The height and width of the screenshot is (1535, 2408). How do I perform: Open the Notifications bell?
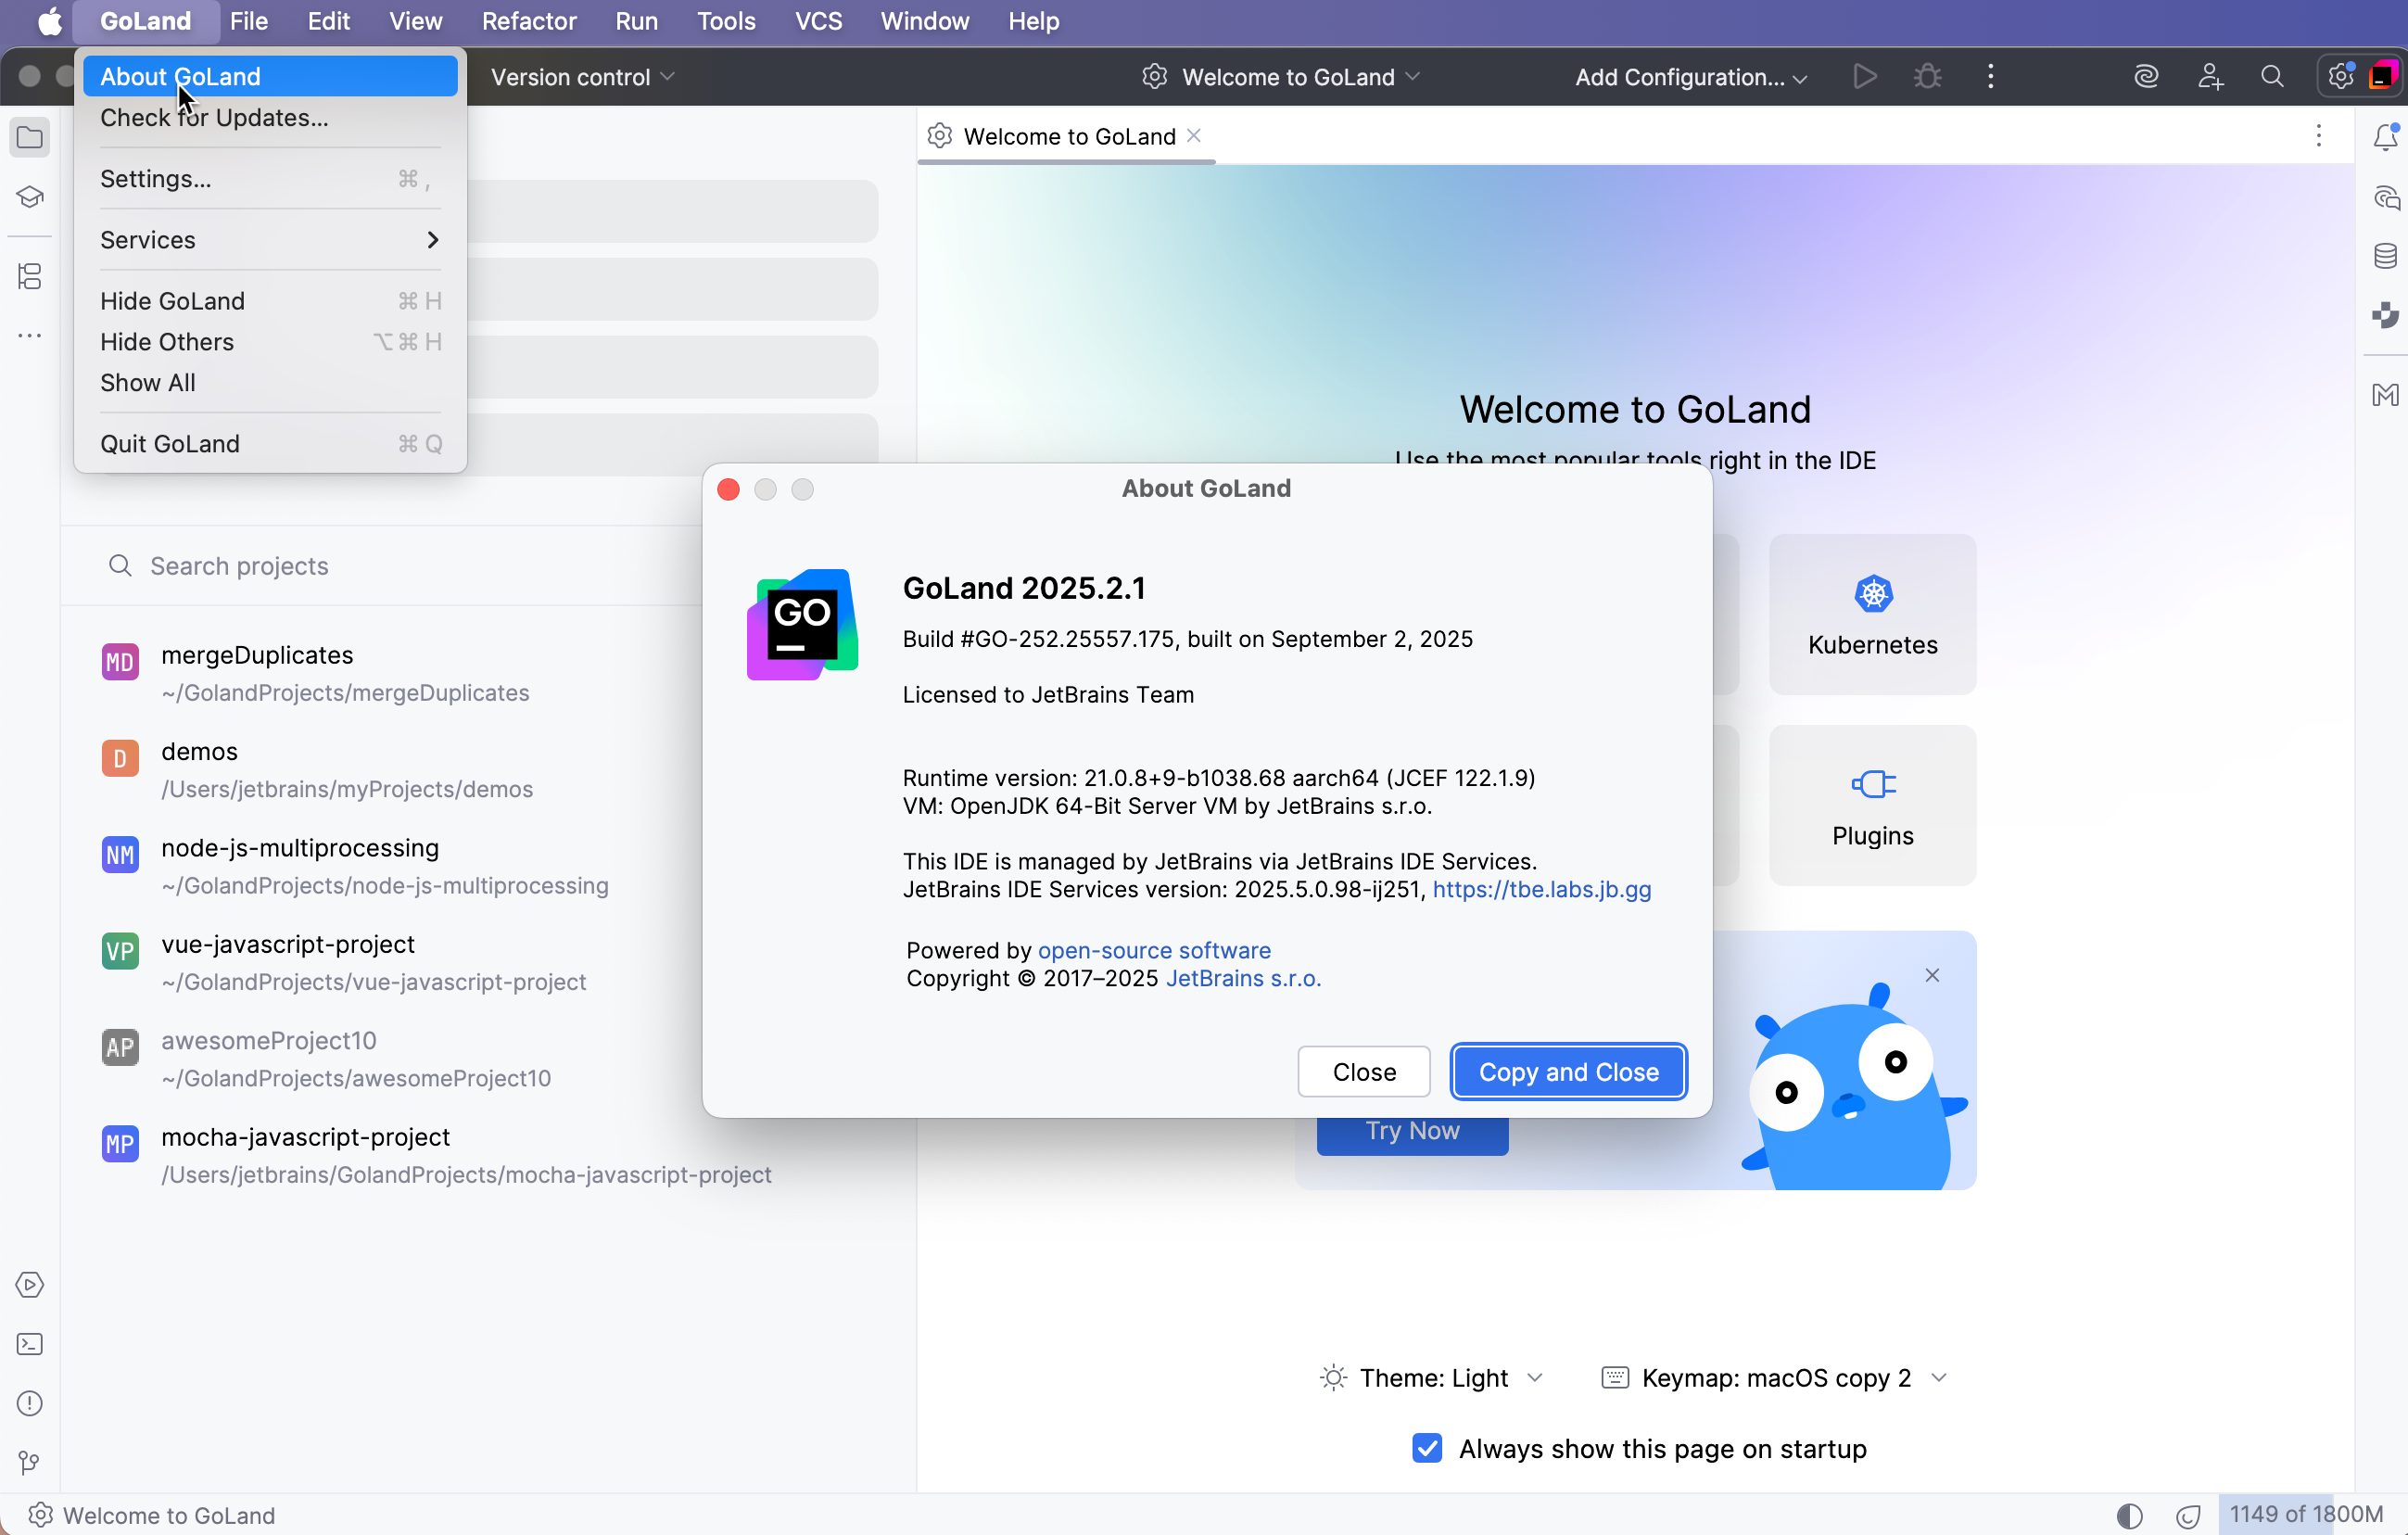2385,136
